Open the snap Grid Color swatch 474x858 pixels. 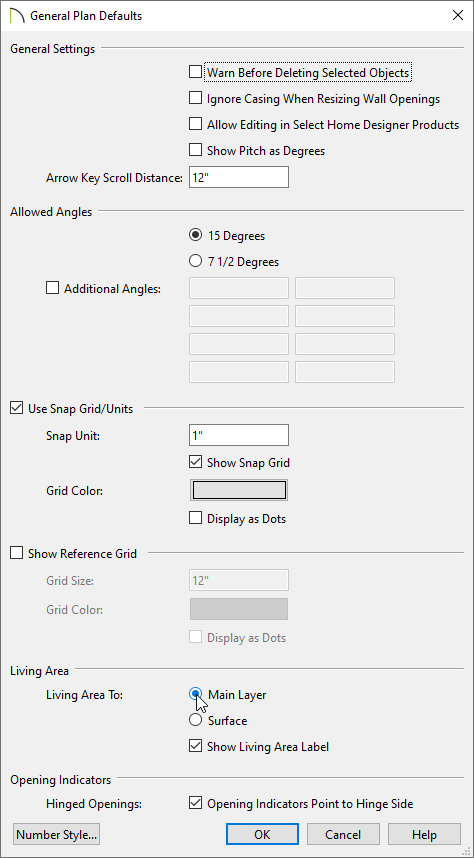(239, 490)
